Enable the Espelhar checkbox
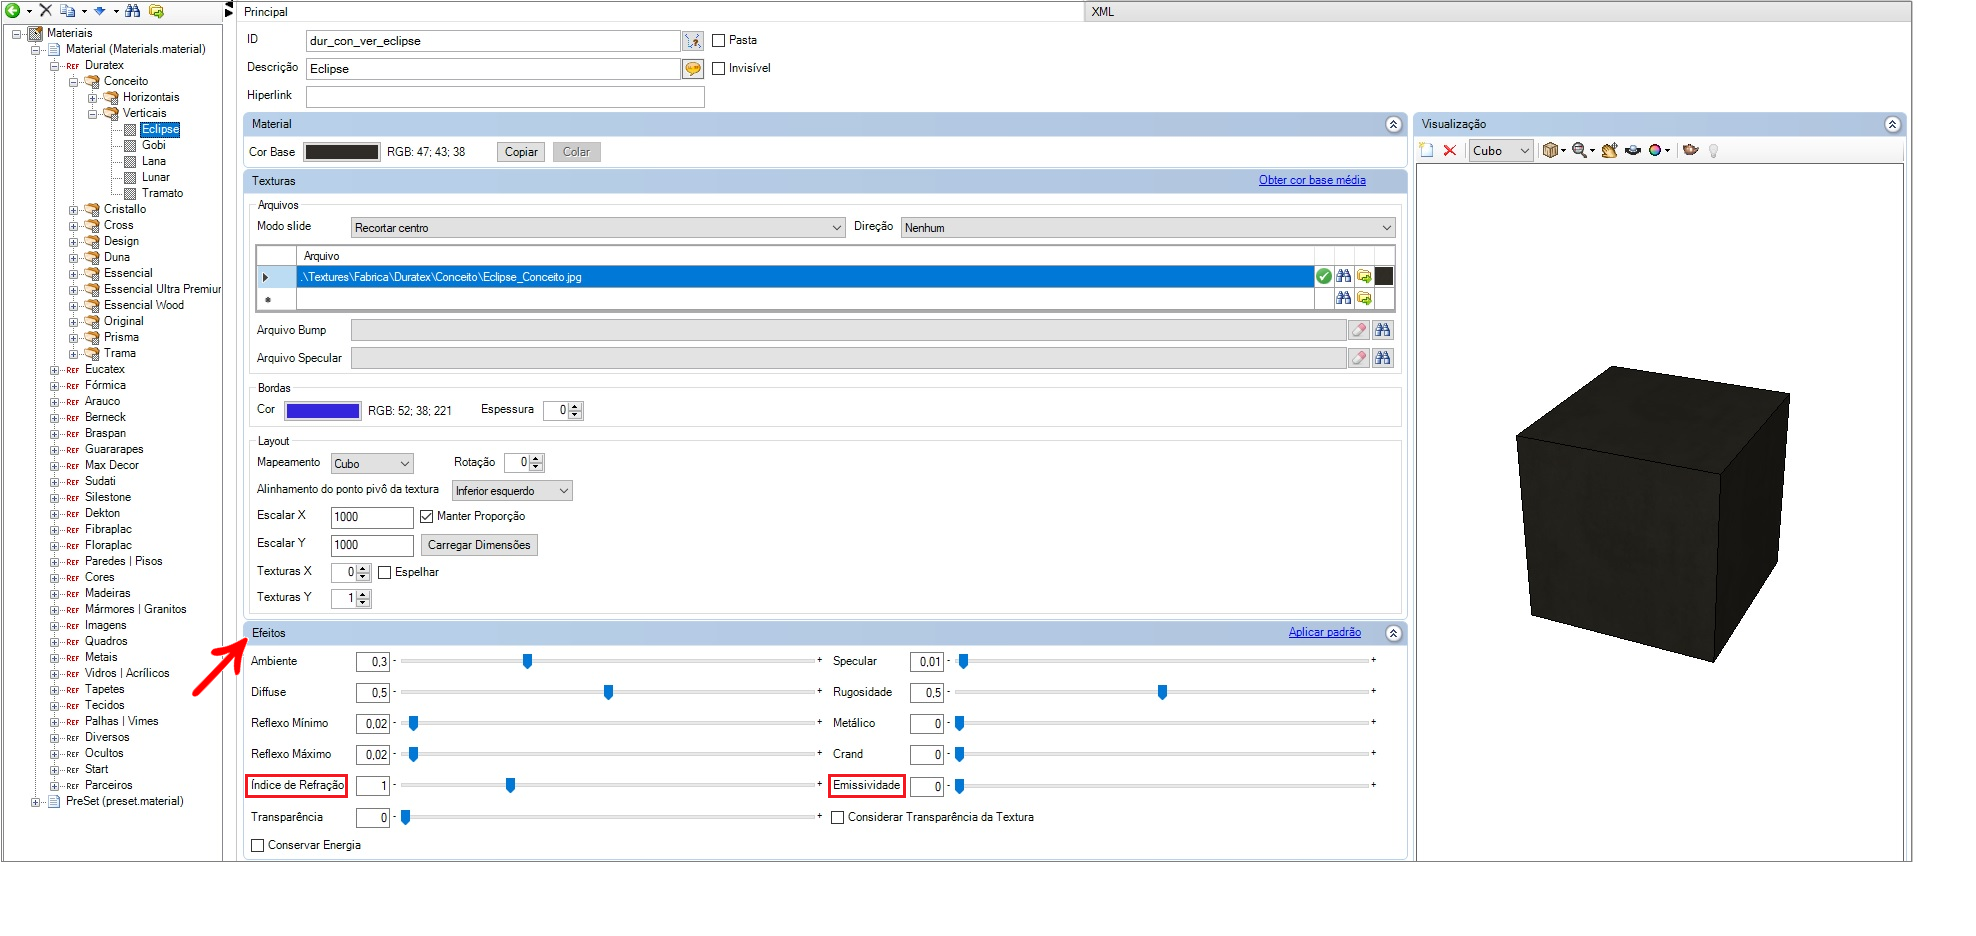The height and width of the screenshot is (936, 1976). pos(385,573)
